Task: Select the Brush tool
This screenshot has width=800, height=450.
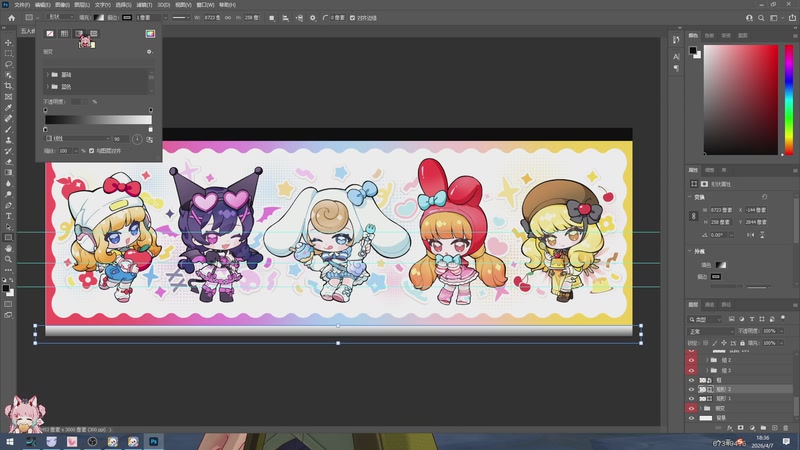Action: click(x=8, y=129)
